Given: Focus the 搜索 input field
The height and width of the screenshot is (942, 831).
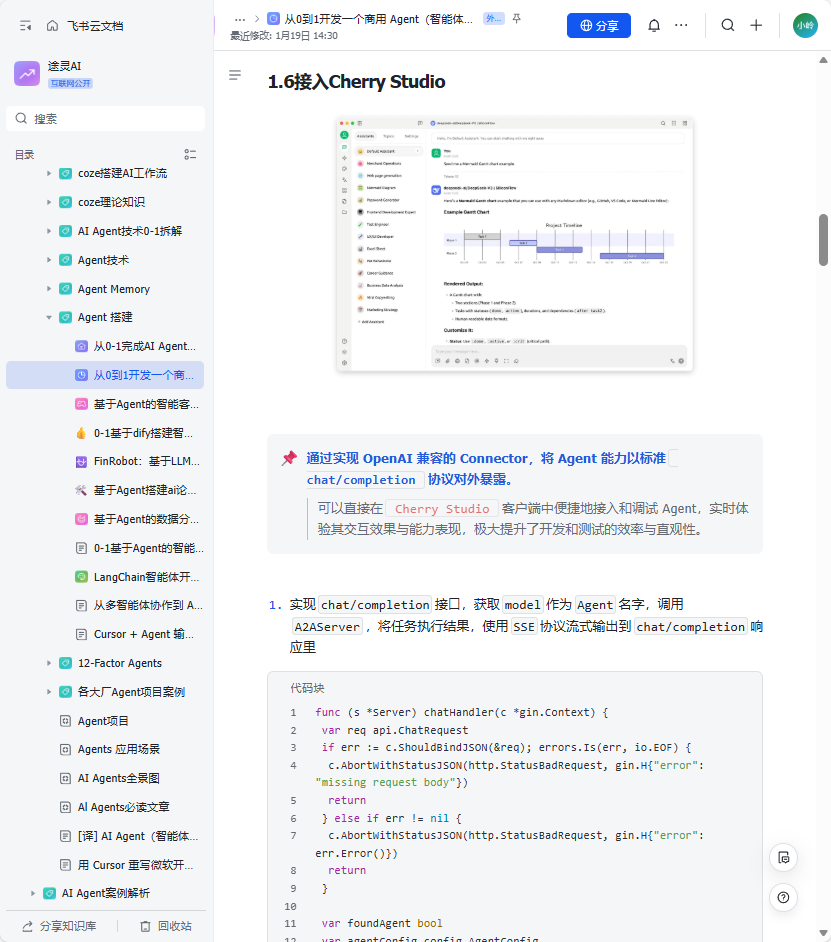Looking at the screenshot, I should click(106, 118).
